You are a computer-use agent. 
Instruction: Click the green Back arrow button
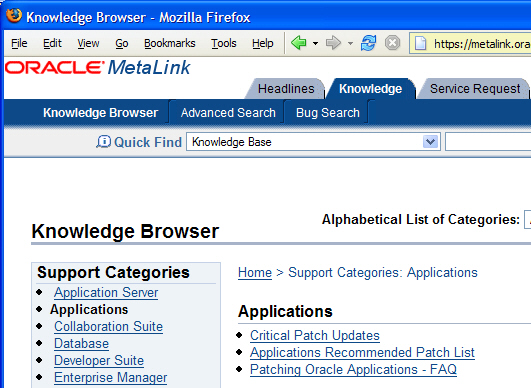[x=299, y=43]
